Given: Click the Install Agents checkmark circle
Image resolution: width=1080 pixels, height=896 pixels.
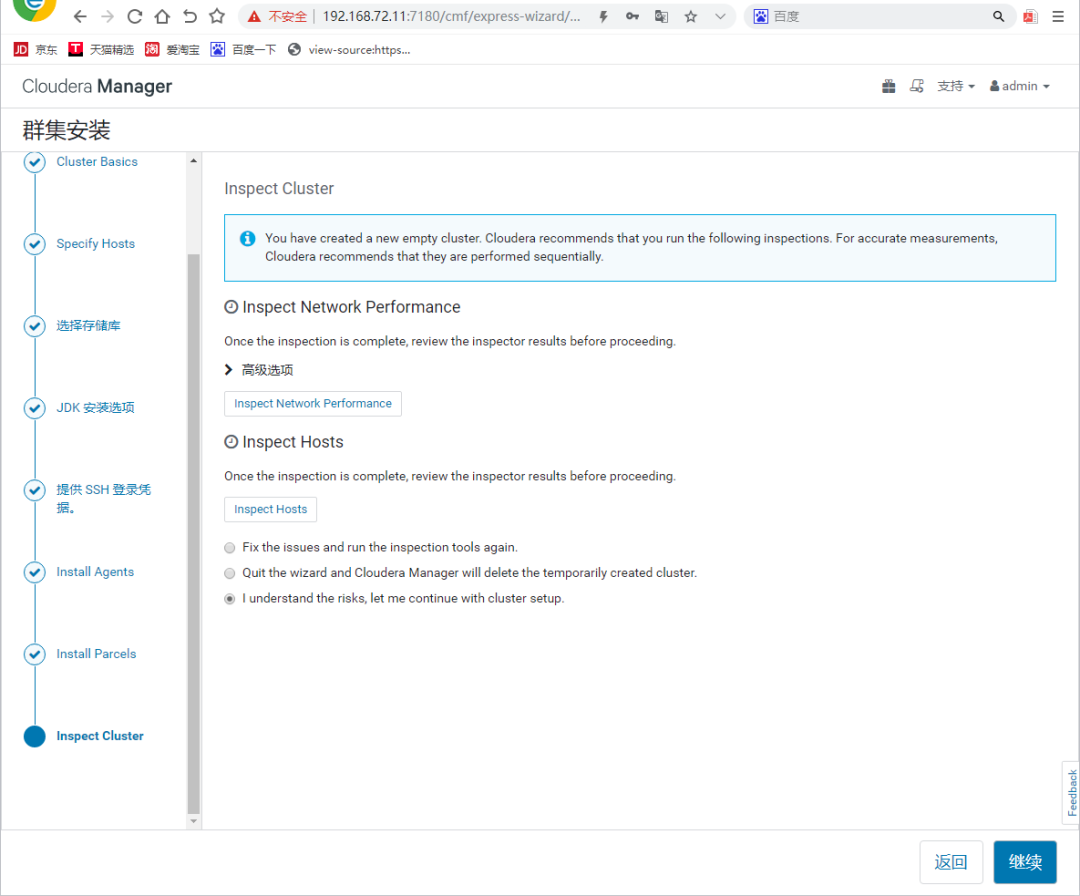Looking at the screenshot, I should (x=34, y=572).
